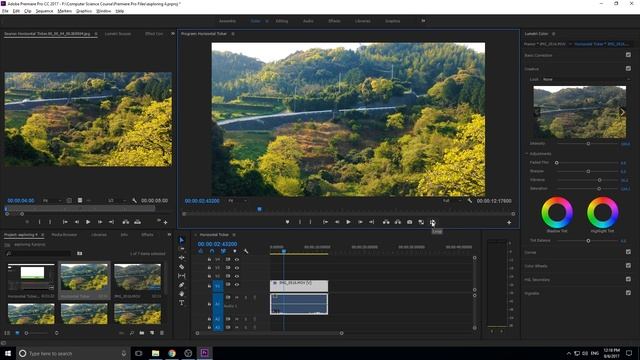This screenshot has width=640, height=360.
Task: Switch Project panel to list view
Action: (7, 333)
